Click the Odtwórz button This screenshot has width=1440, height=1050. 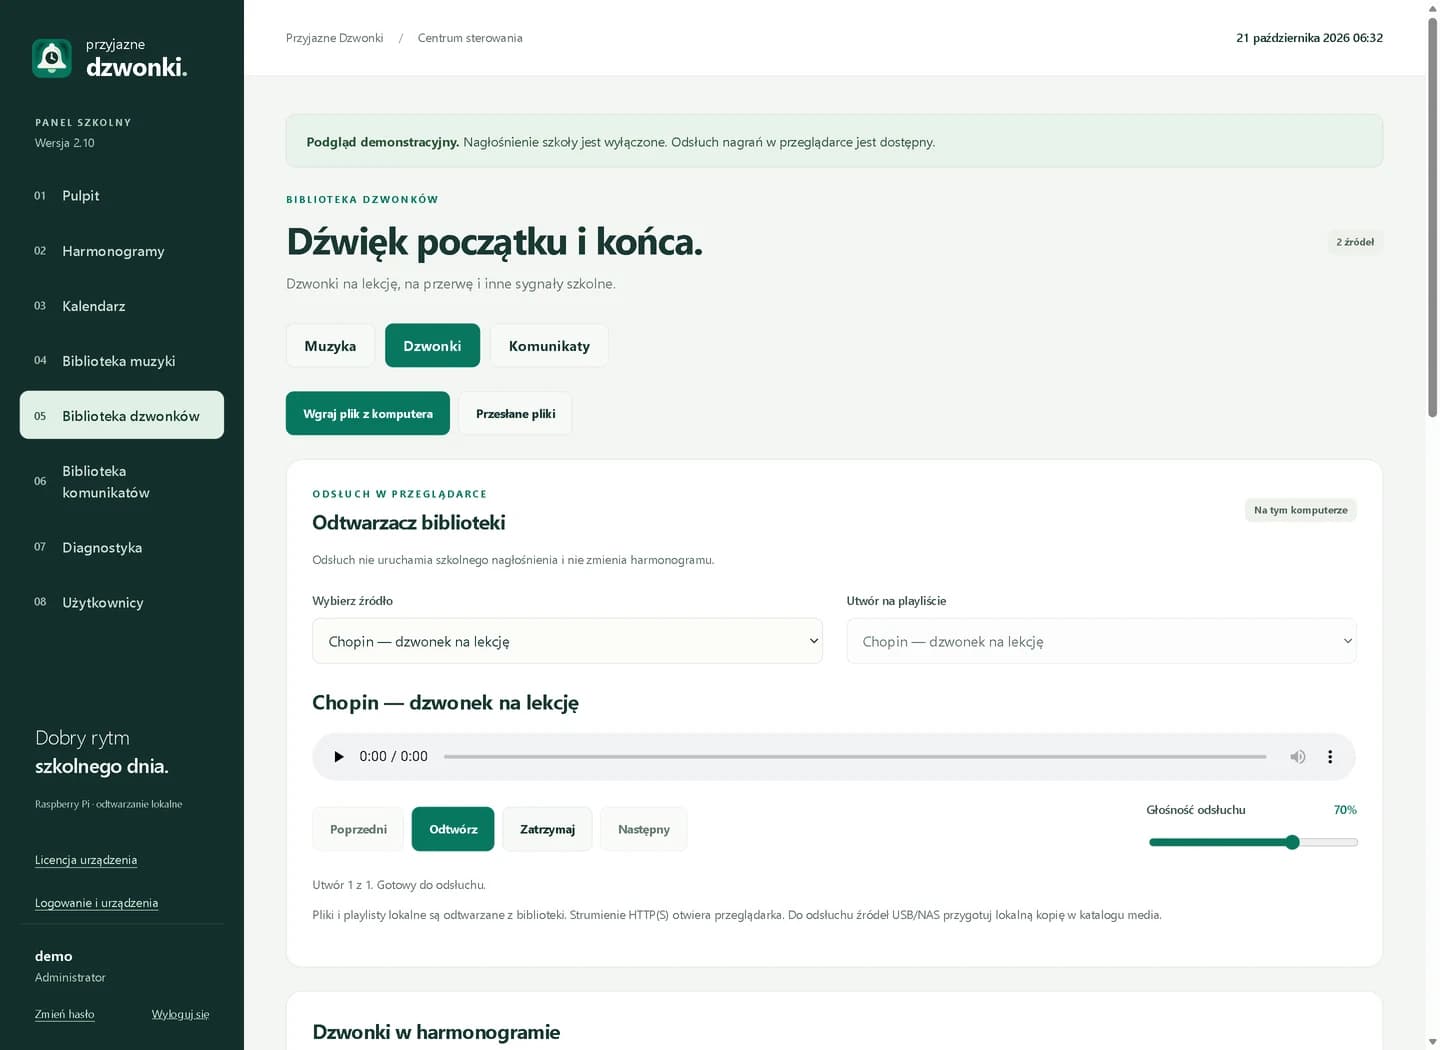[453, 829]
